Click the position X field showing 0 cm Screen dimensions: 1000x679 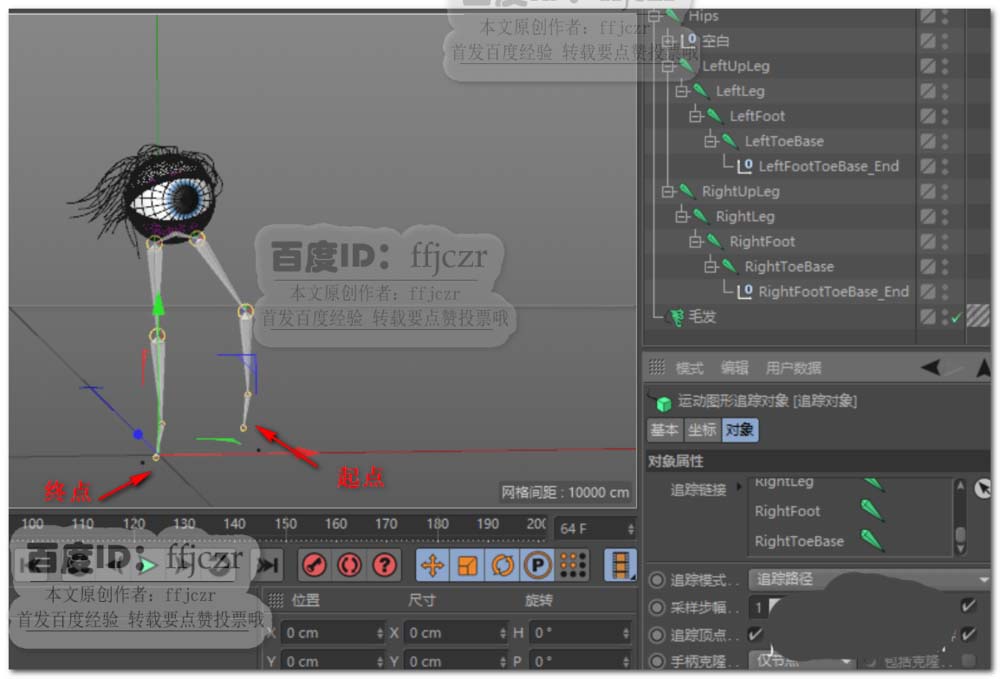coord(333,632)
